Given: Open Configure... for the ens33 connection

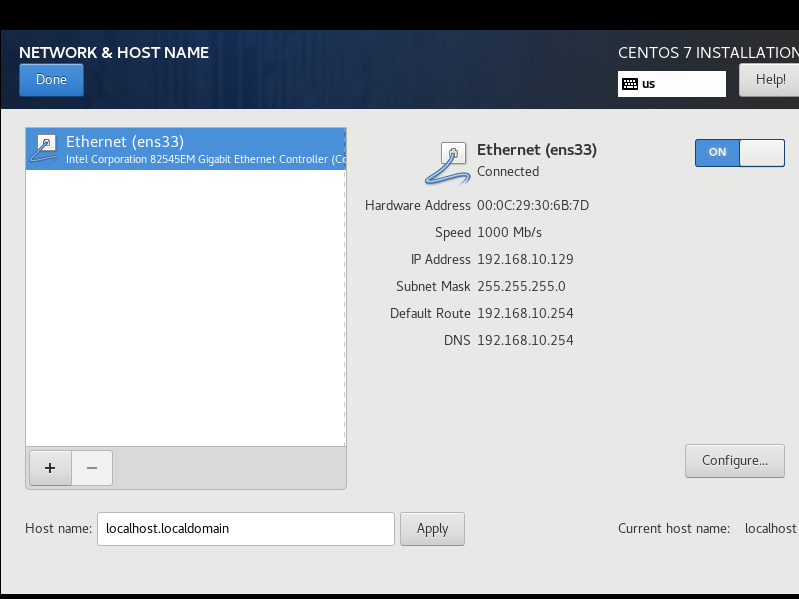Looking at the screenshot, I should pos(735,460).
